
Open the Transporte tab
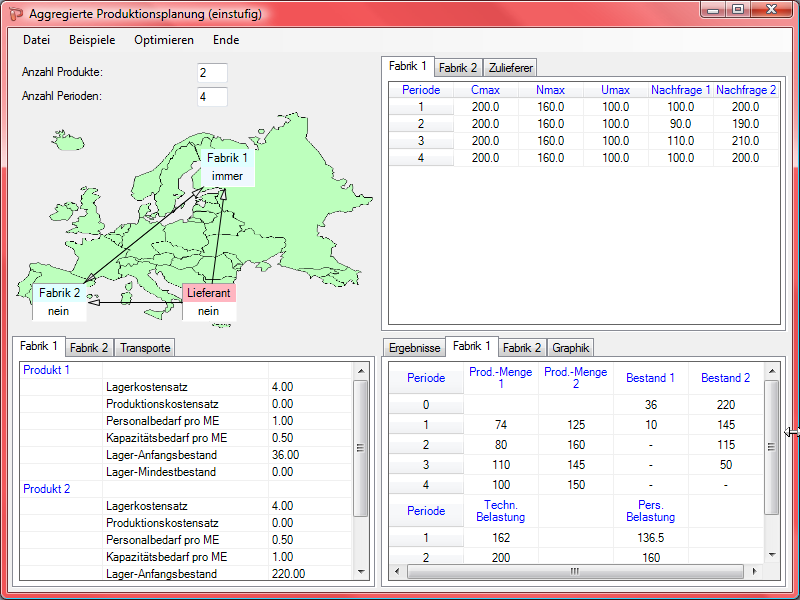[x=145, y=348]
